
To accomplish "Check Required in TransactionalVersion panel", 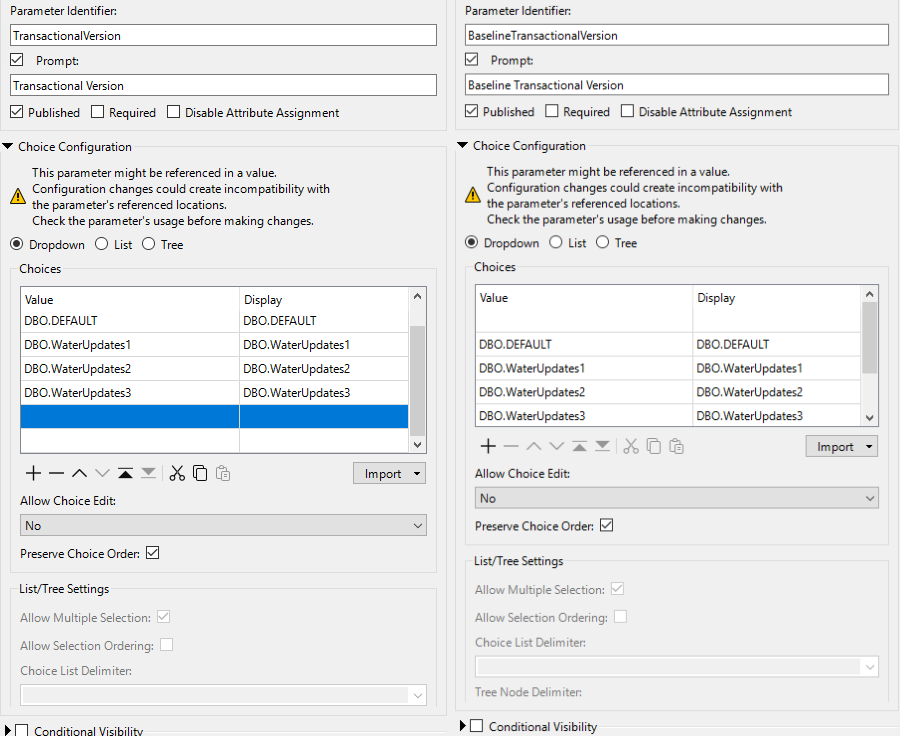I will 98,111.
